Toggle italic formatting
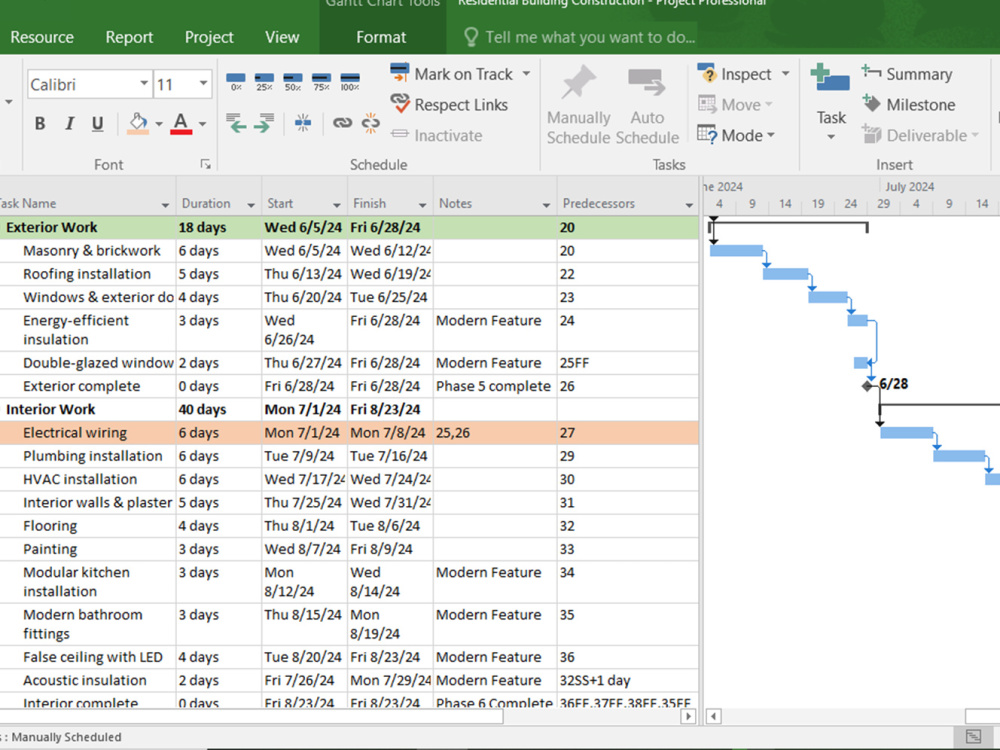Image resolution: width=1000 pixels, height=750 pixels. [x=70, y=123]
